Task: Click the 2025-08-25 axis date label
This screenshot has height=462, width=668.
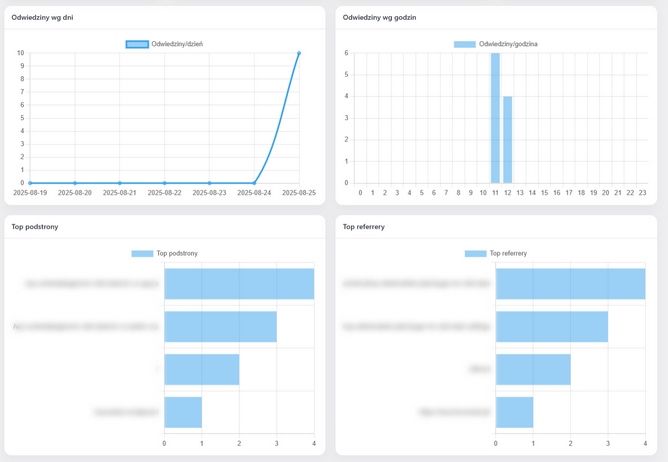Action: point(299,193)
